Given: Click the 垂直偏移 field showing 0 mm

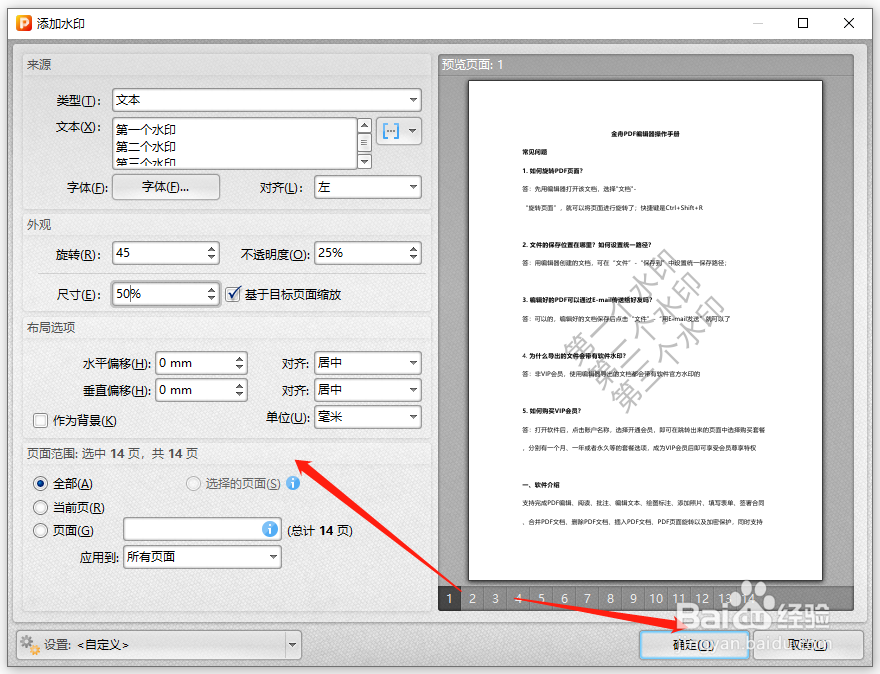Looking at the screenshot, I should point(195,390).
